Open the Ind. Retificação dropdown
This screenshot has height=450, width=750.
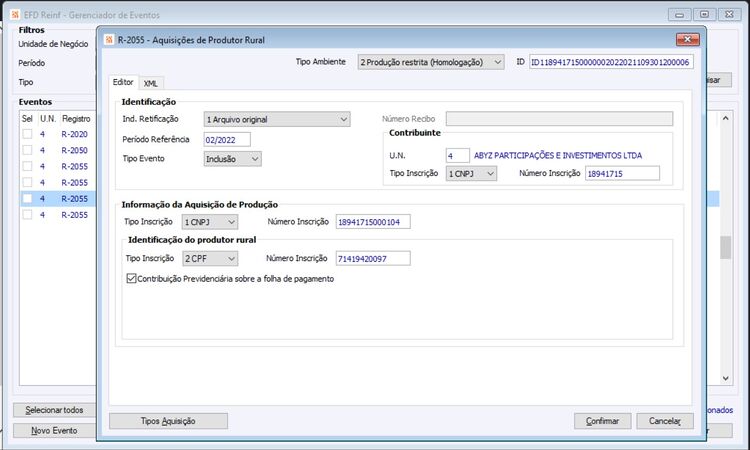(277, 119)
